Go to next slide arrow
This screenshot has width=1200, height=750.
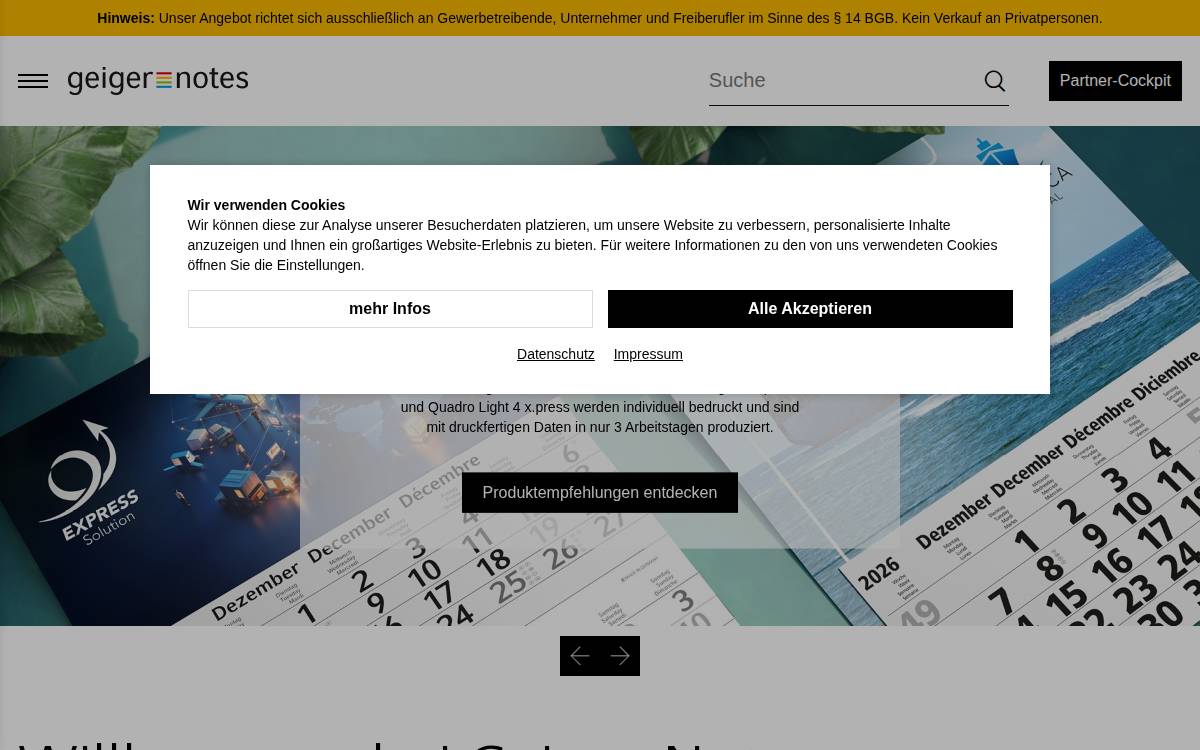point(620,656)
